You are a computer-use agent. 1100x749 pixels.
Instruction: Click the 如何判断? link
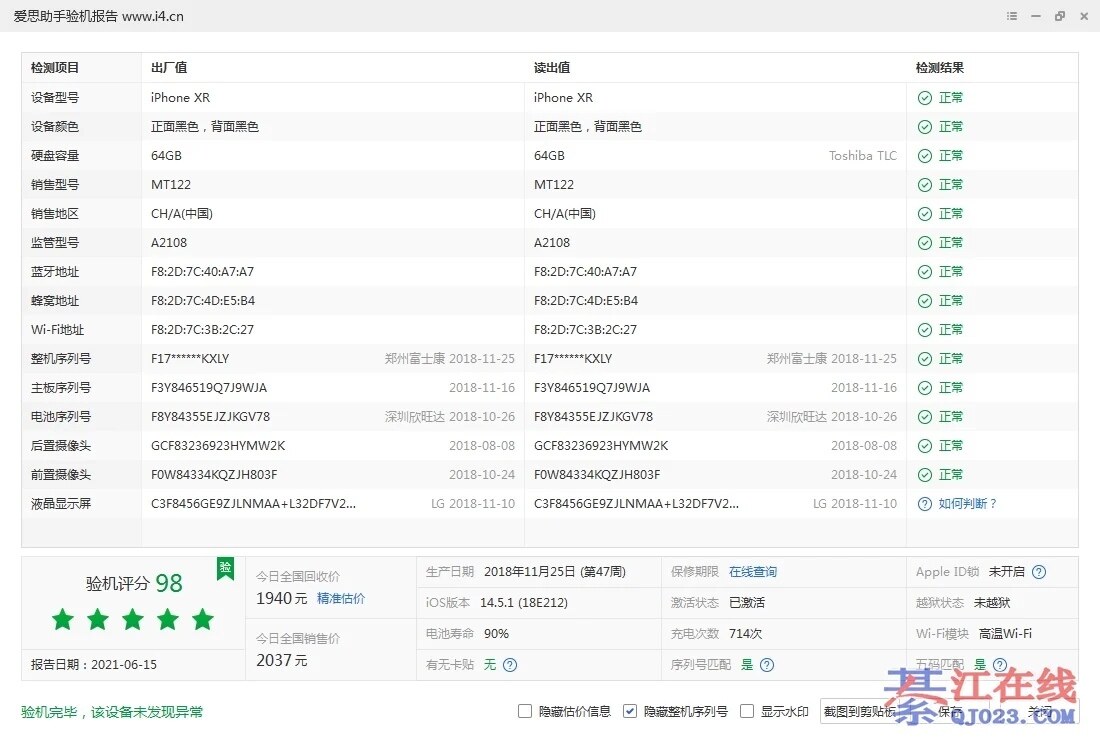[968, 504]
